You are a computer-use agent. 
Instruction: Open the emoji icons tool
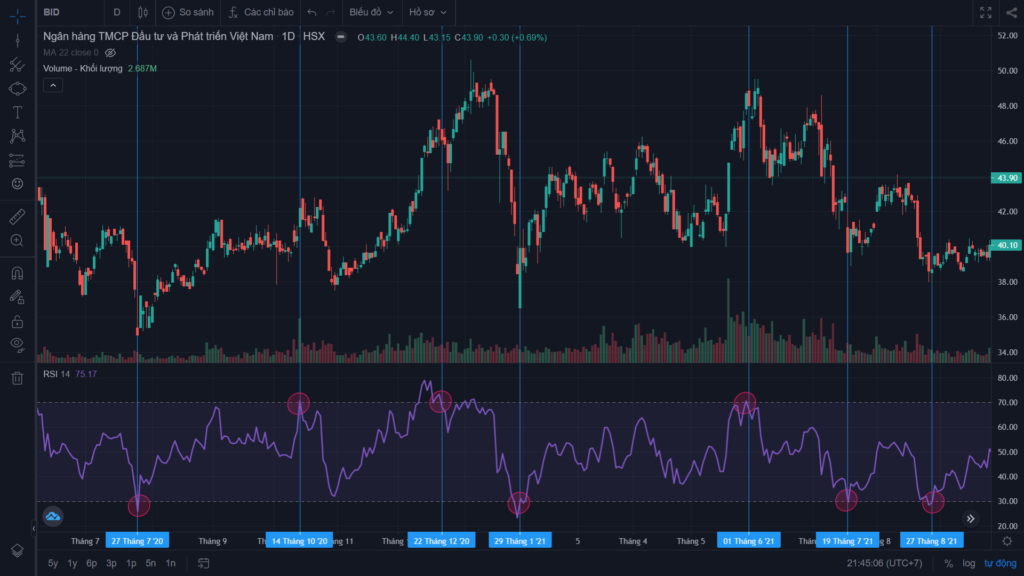18,184
